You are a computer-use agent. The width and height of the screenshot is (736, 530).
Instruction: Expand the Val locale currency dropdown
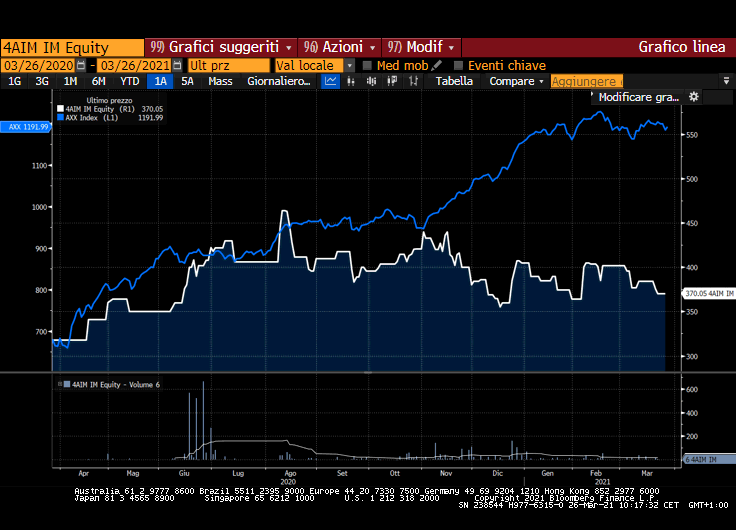point(349,65)
